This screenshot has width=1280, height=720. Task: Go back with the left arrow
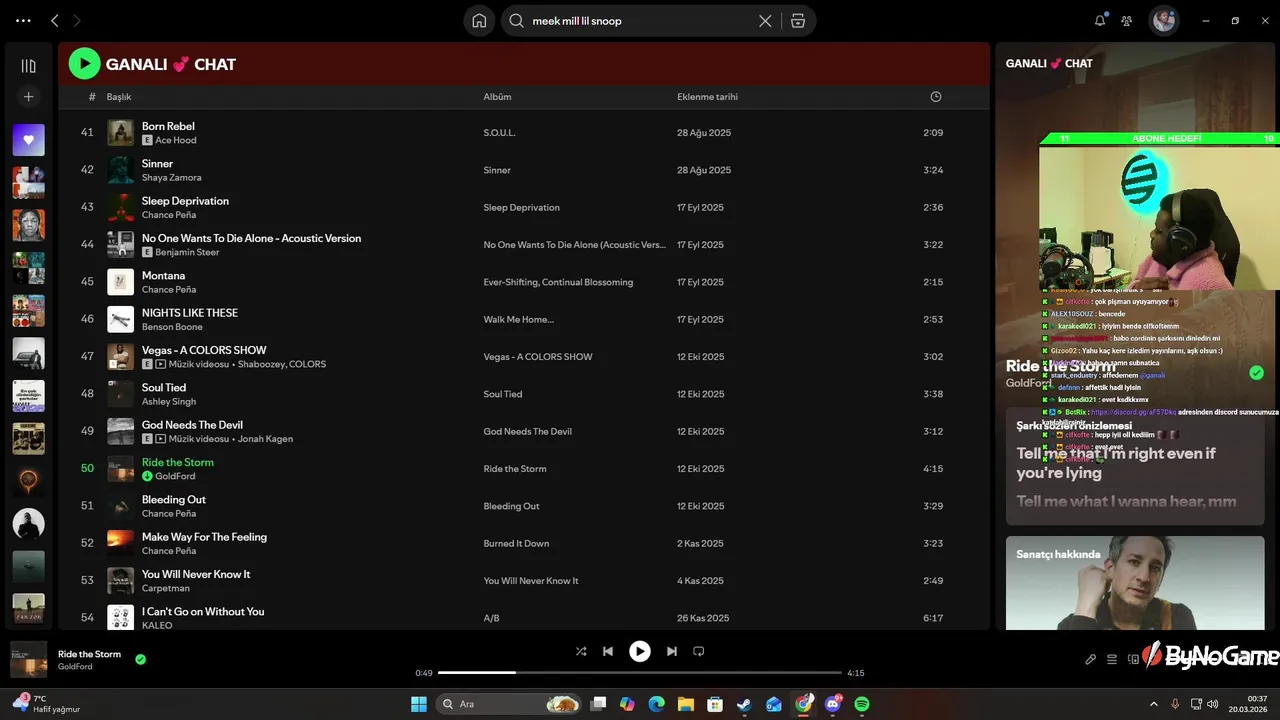tap(55, 20)
